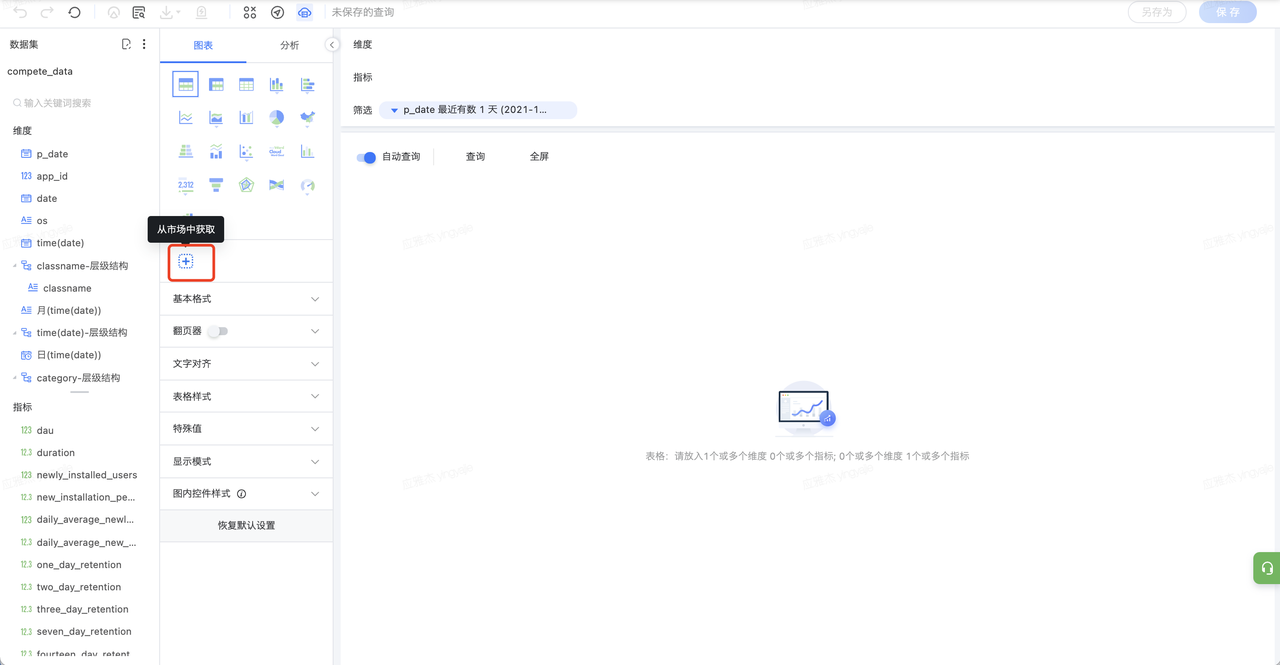Screen dimensions: 1280x665
Task: Switch to the 图表 tab
Action: pyautogui.click(x=203, y=45)
